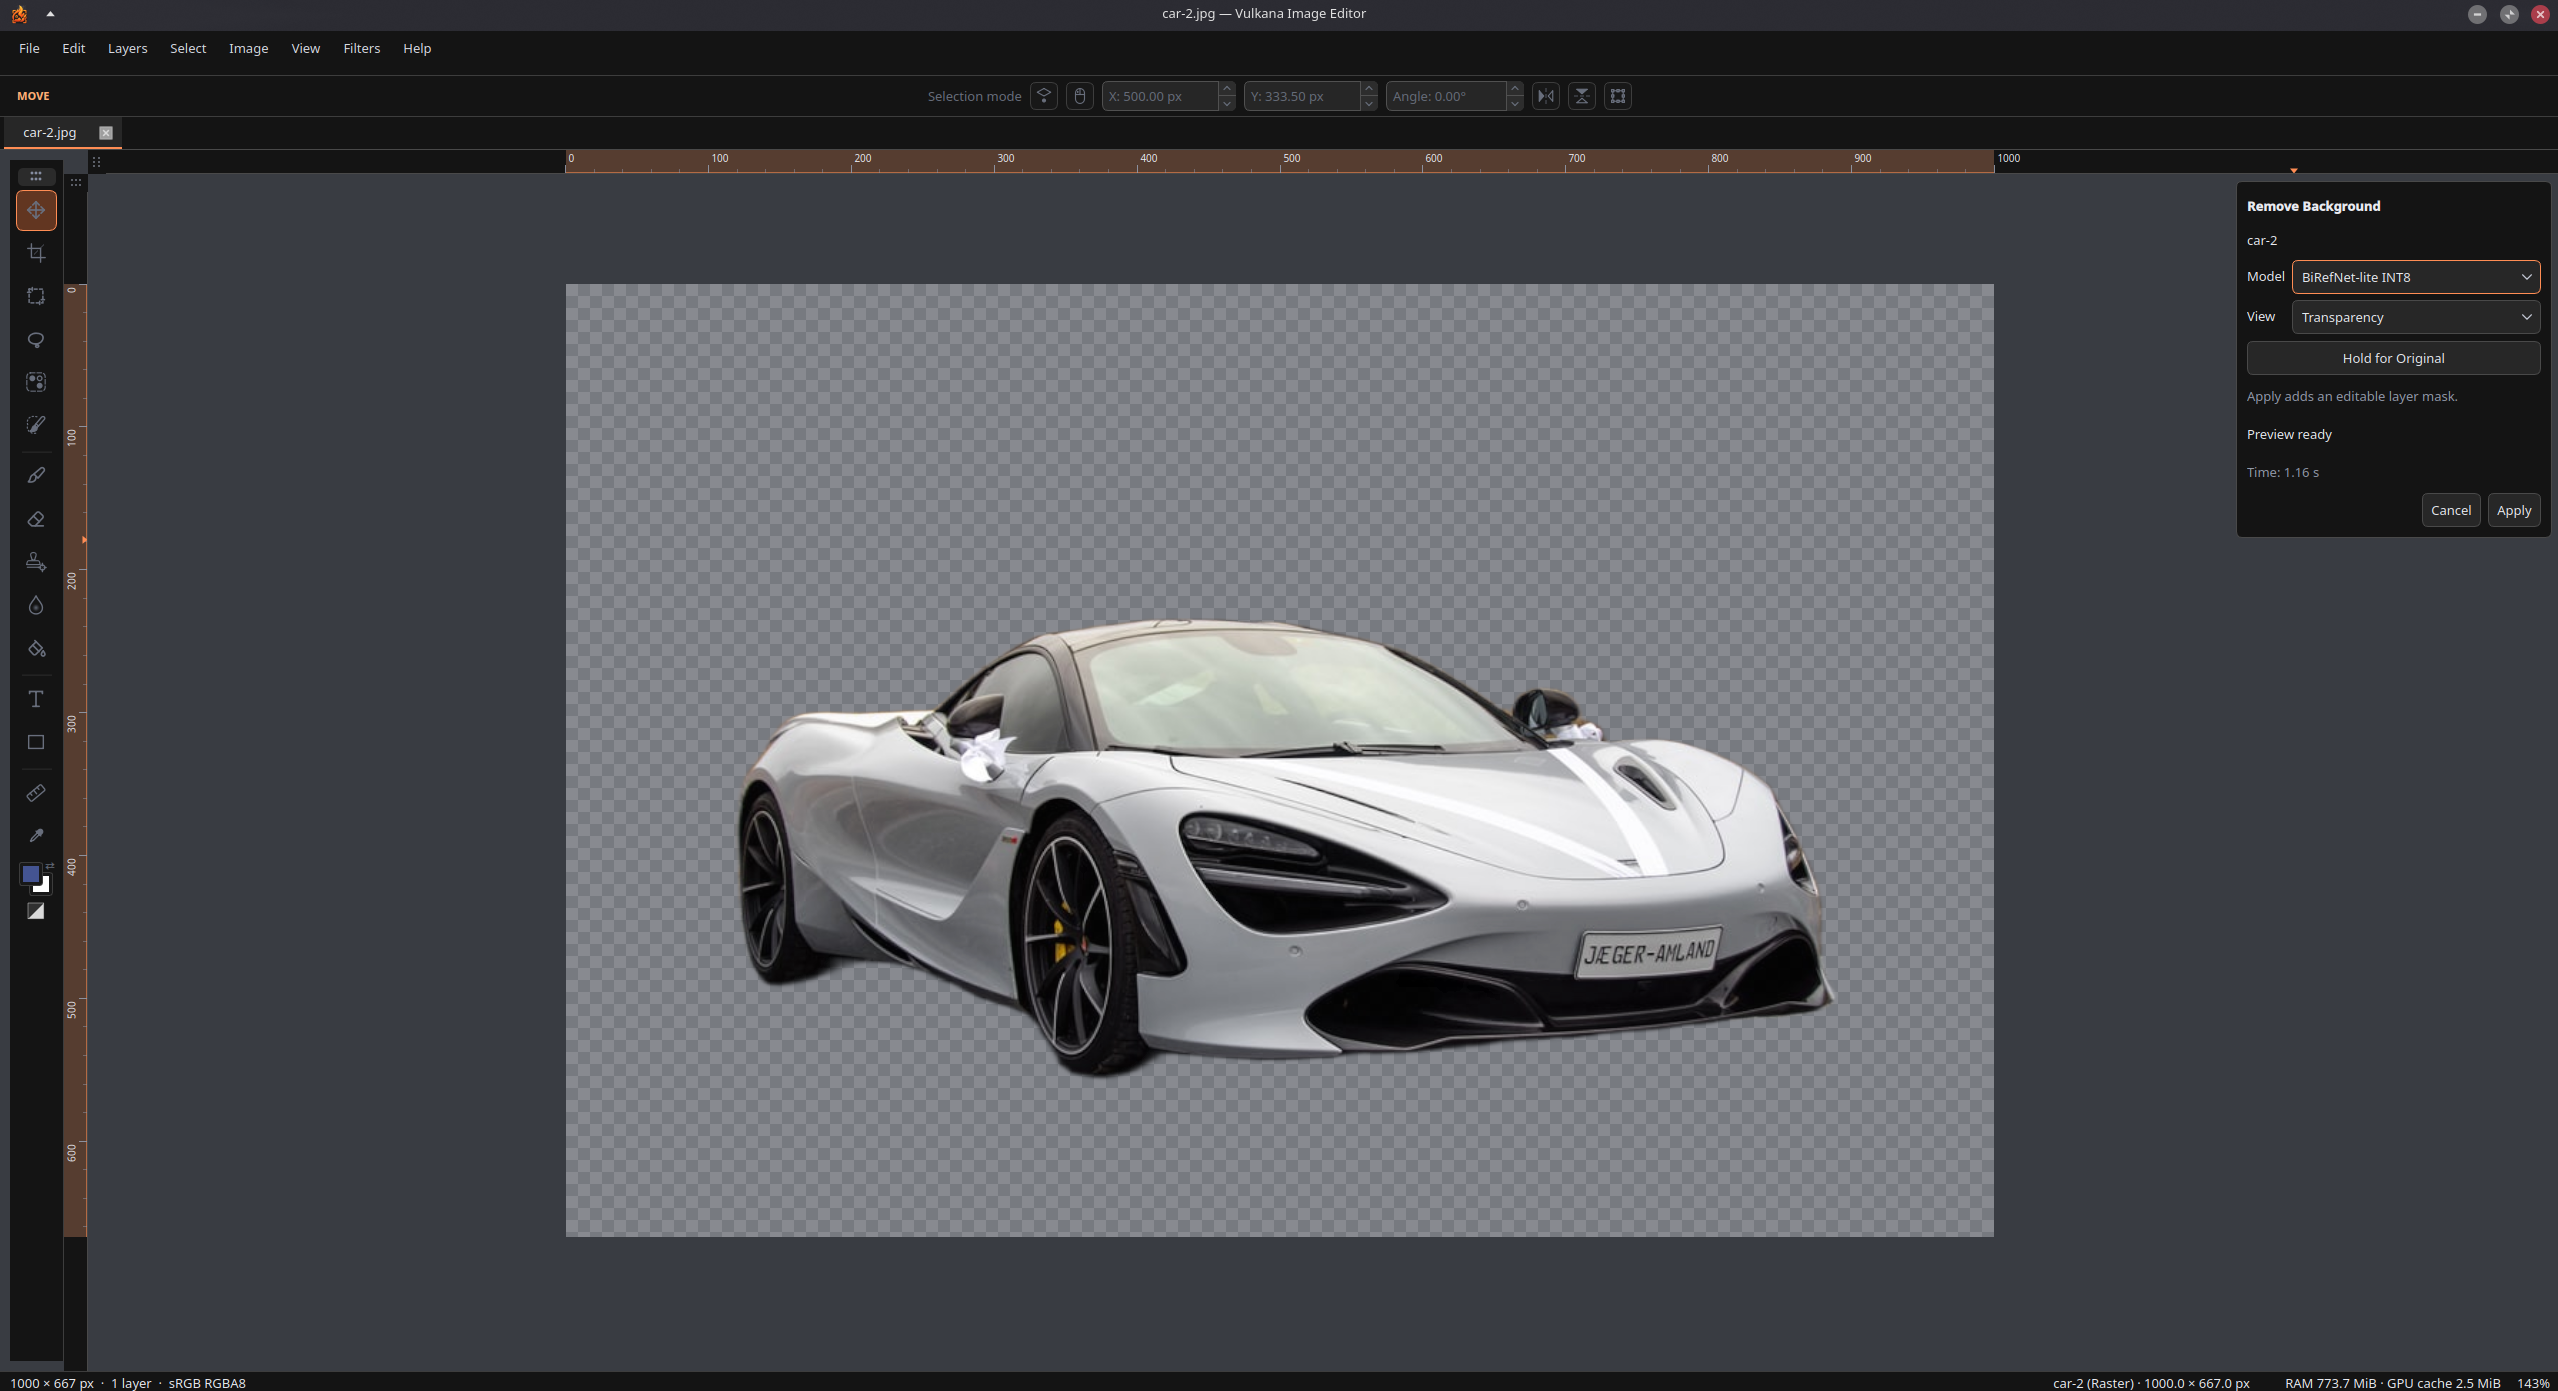
Task: Decrease the Y position stepper
Action: 1369,103
